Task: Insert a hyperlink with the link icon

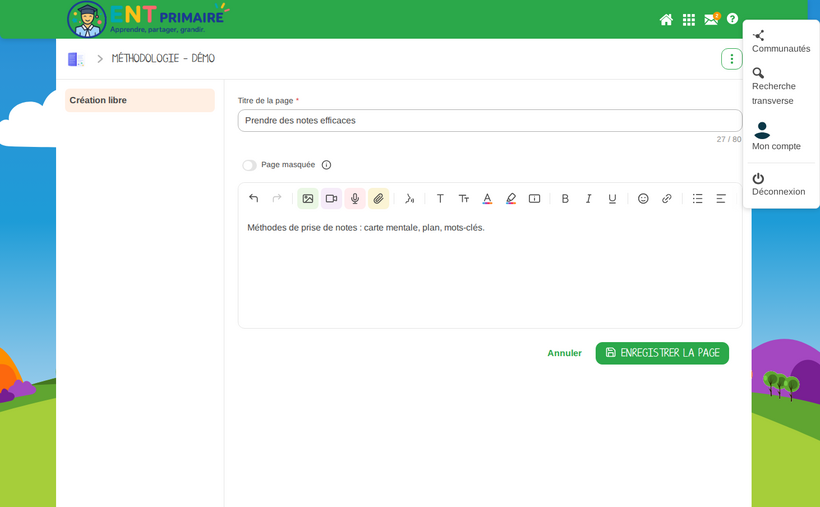Action: click(666, 198)
